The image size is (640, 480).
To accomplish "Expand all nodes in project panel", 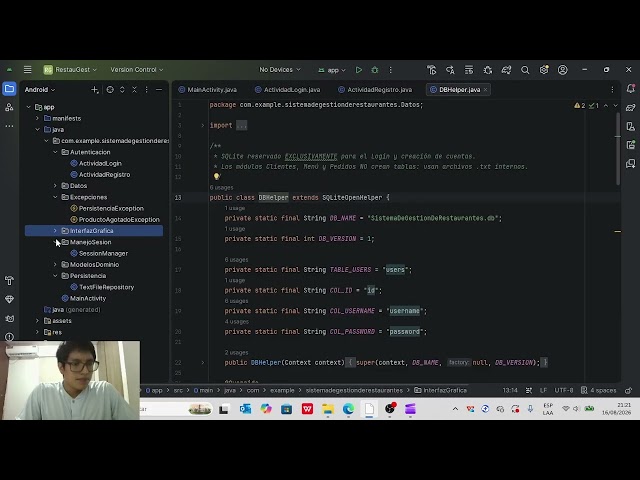I will [122, 89].
